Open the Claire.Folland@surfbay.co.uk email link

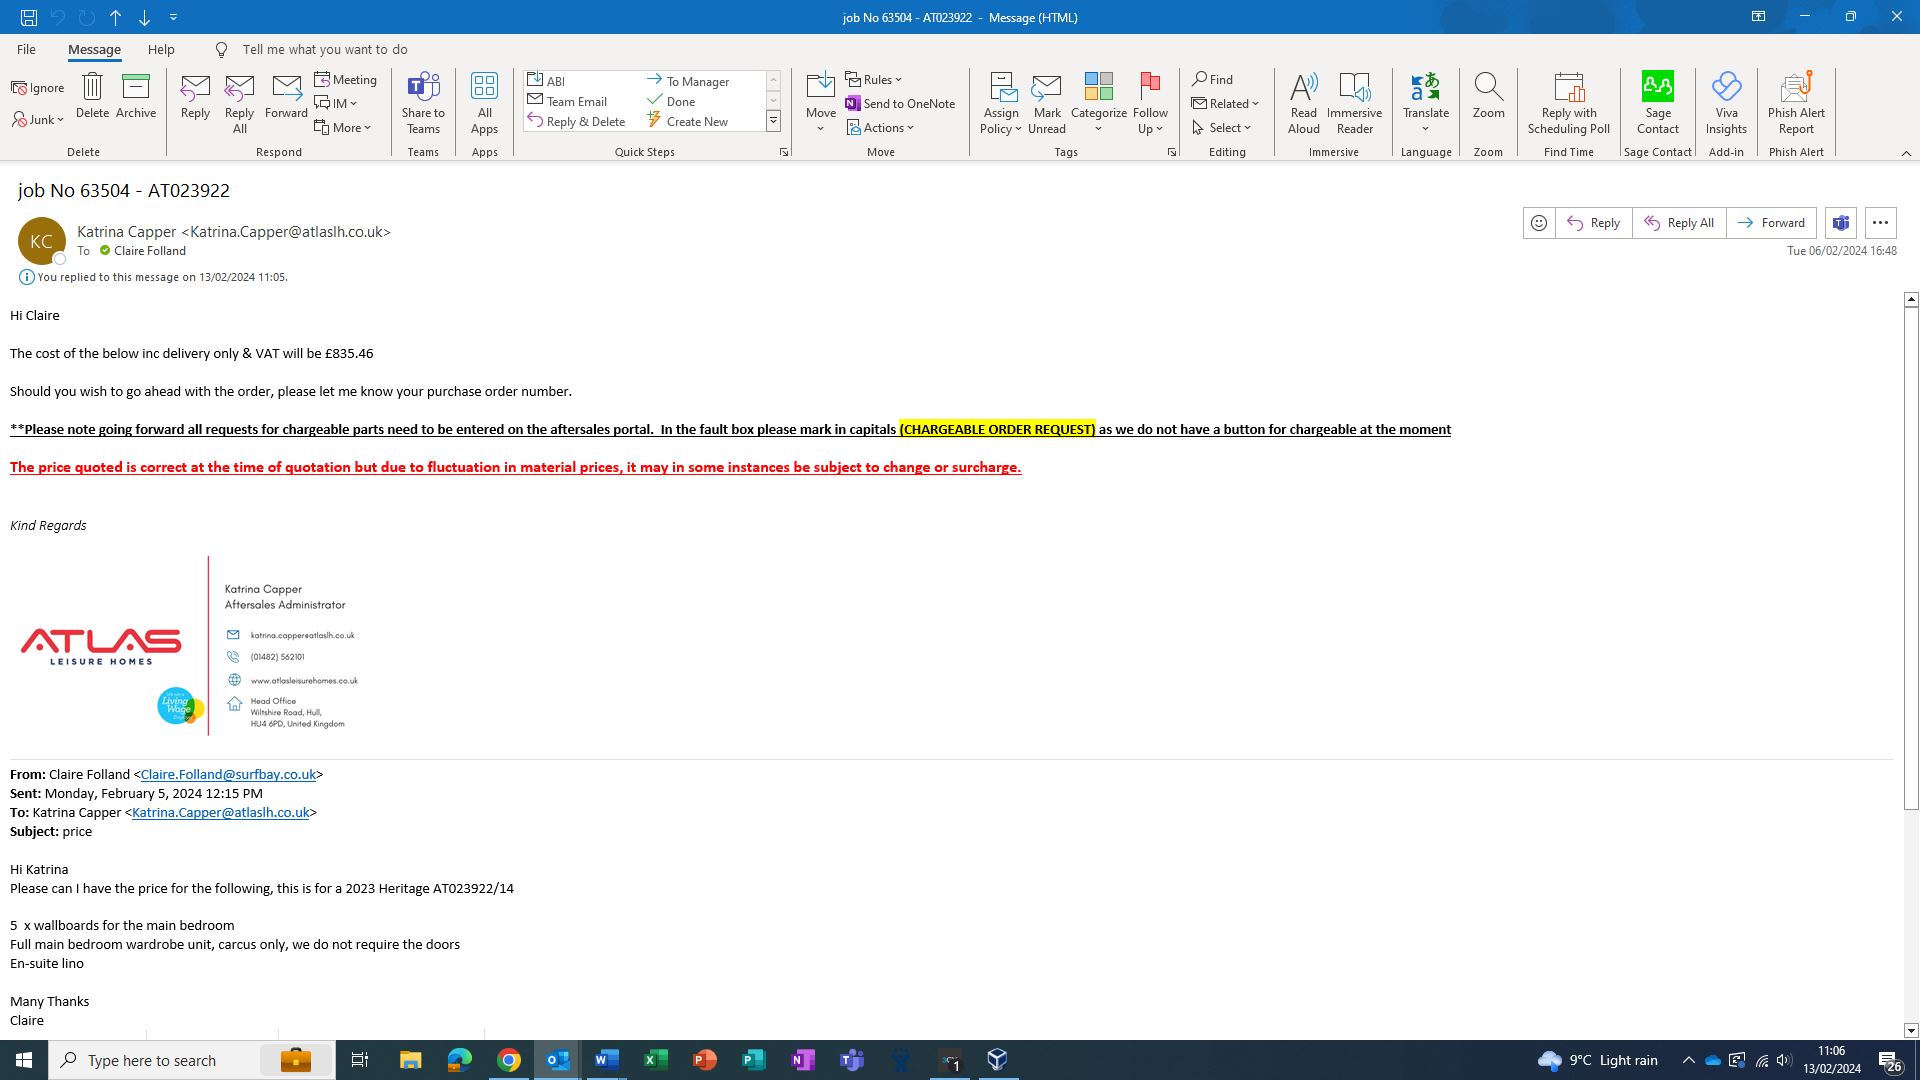tap(228, 774)
